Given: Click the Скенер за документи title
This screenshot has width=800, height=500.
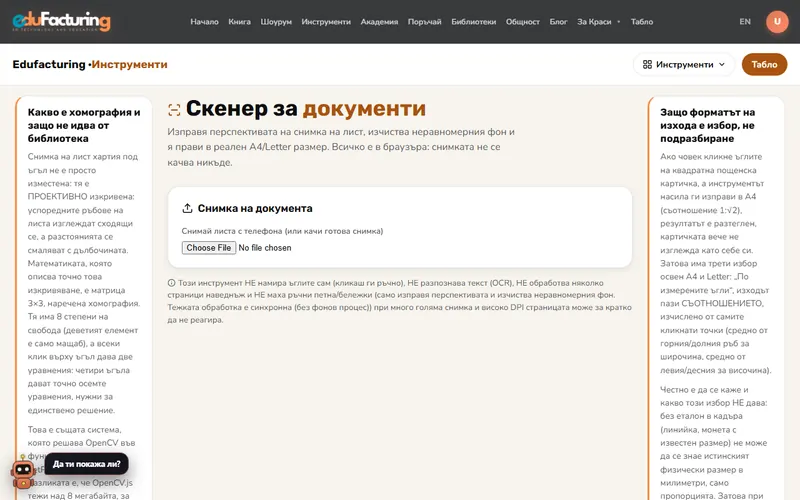Looking at the screenshot, I should pyautogui.click(x=306, y=108).
